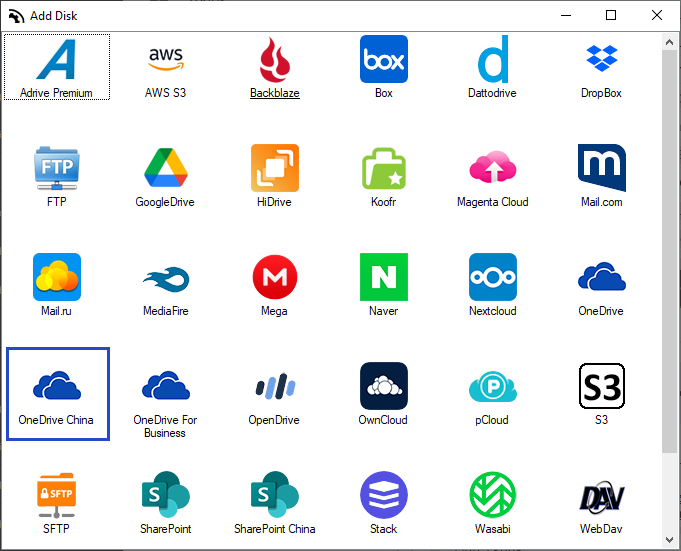
Task: Close the Add Disk dialog
Action: click(657, 15)
